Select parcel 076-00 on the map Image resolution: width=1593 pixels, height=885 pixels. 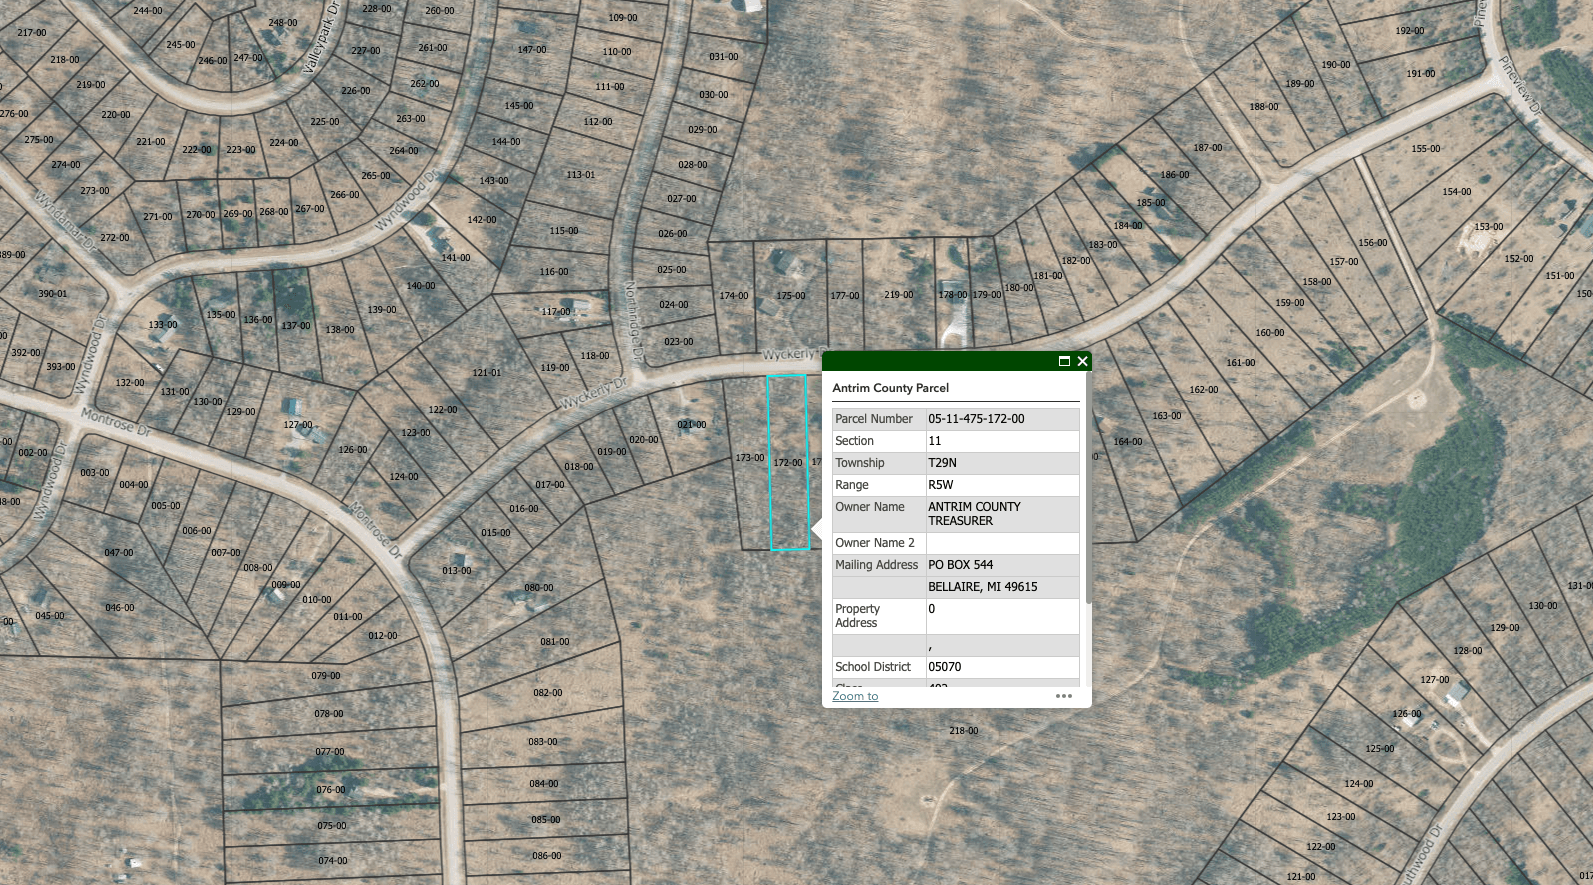331,790
